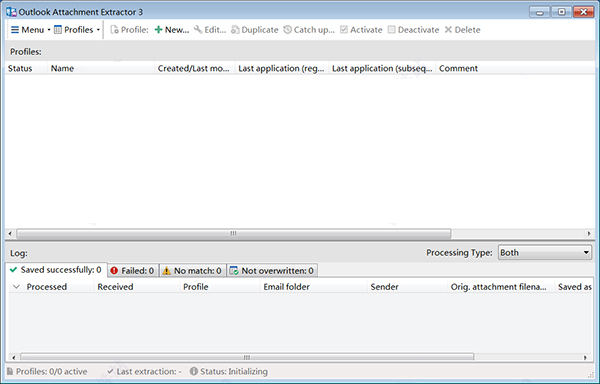600x384 pixels.
Task: Click the New... profile button
Action: point(172,30)
